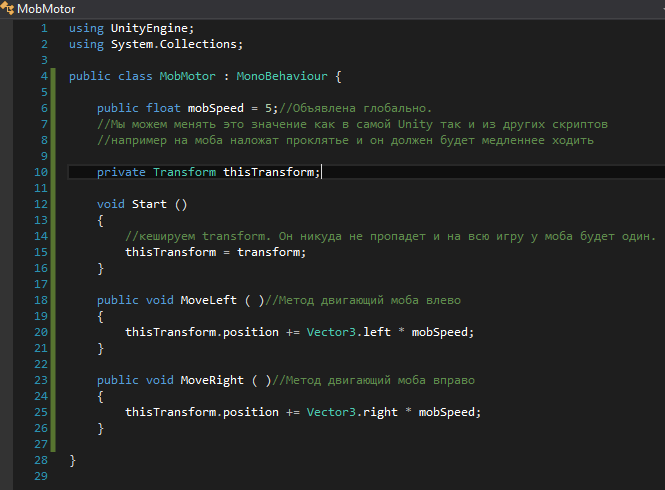
Task: Click opening brace on line 13
Action: click(101, 221)
